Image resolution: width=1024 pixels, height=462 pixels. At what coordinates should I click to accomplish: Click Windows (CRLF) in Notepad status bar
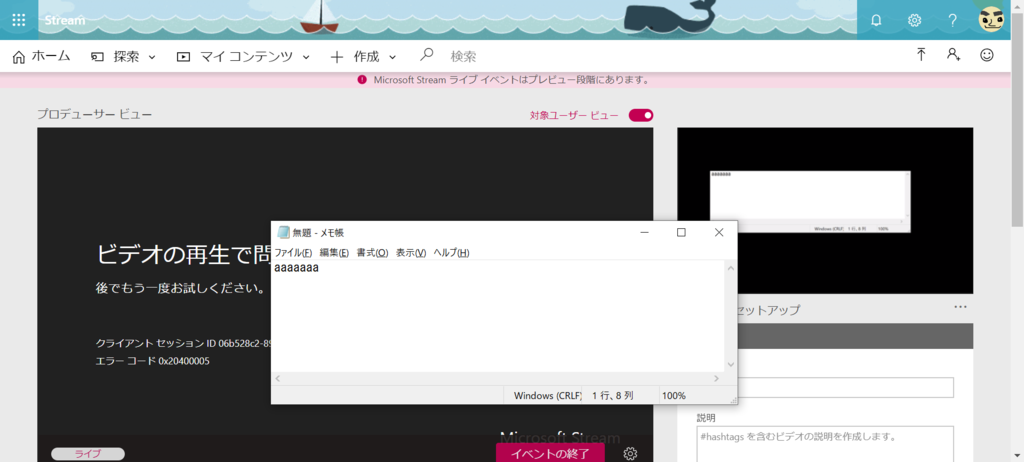(547, 395)
